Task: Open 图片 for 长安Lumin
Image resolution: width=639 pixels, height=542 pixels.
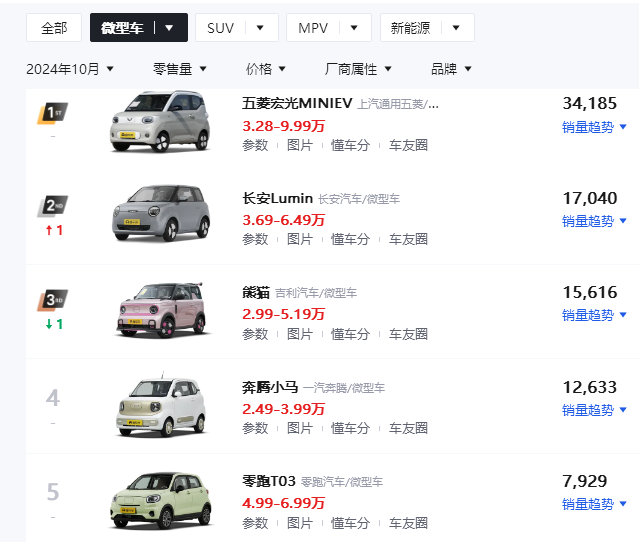Action: (300, 240)
